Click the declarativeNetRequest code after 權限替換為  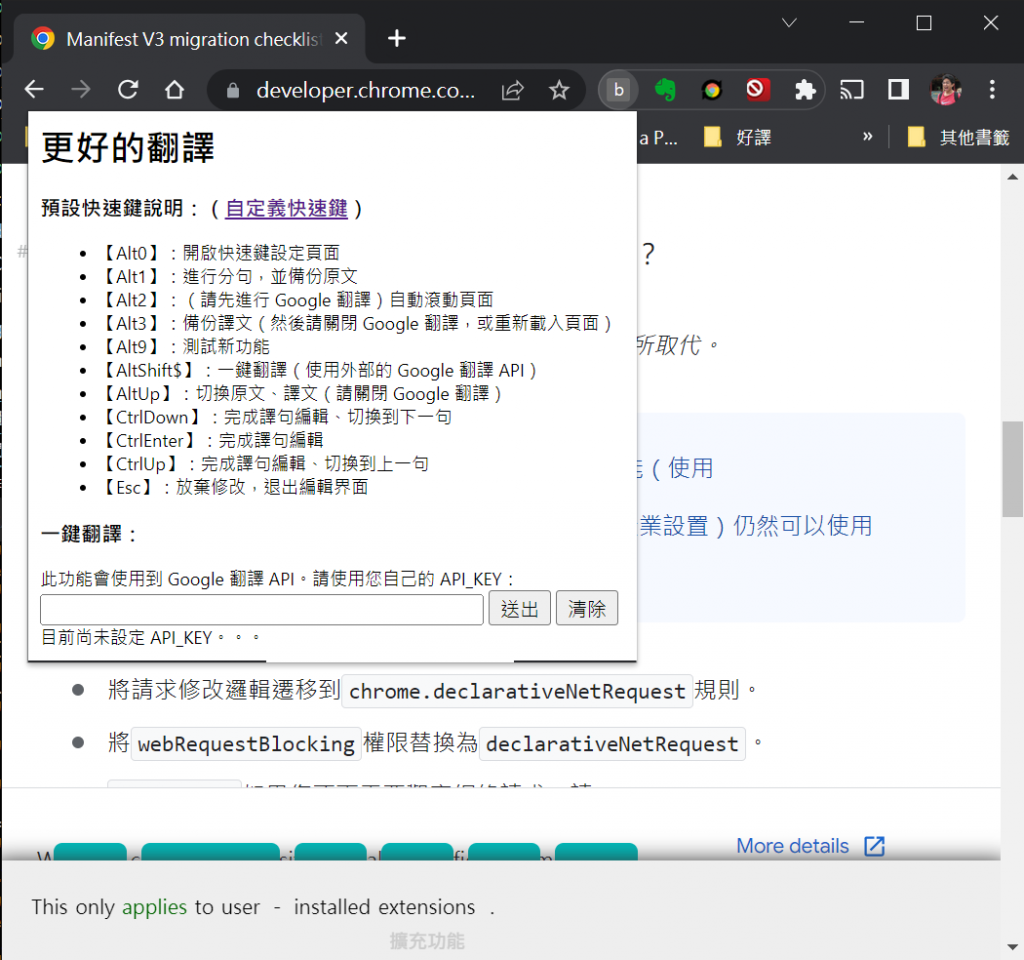[x=612, y=744]
